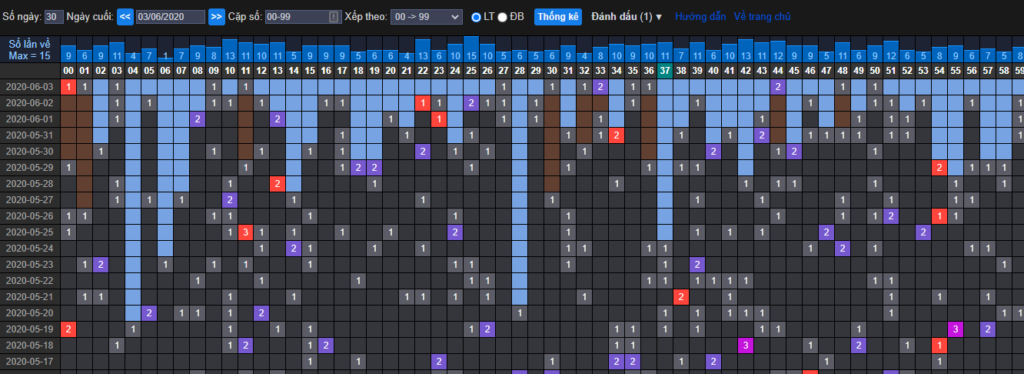The image size is (1024, 374).
Task: Click magenta 3 in column 42 on 2020-05-18
Action: pos(746,345)
